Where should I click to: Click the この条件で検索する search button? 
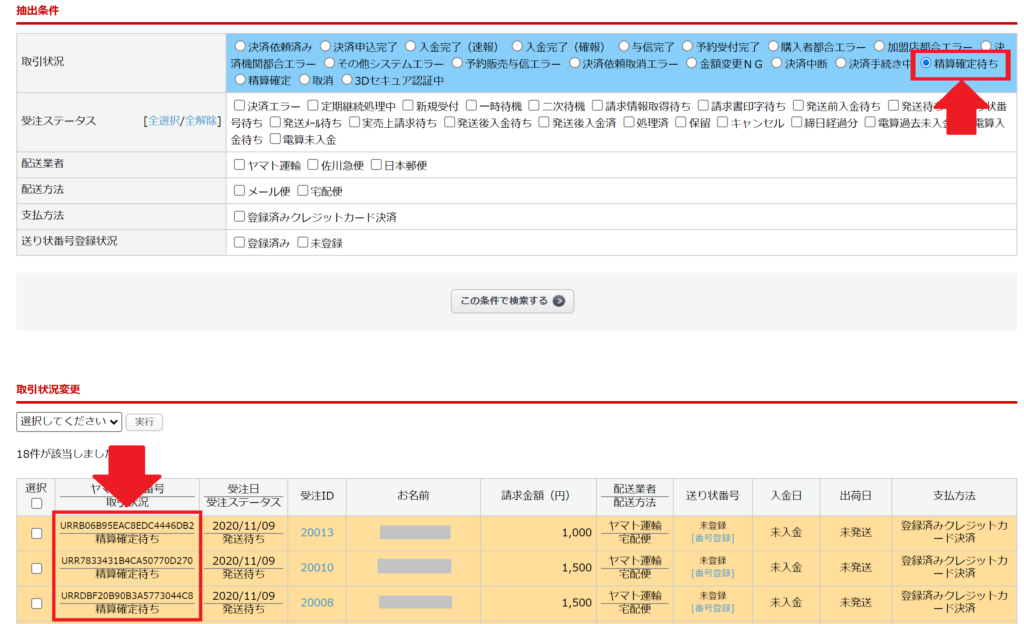pos(512,301)
